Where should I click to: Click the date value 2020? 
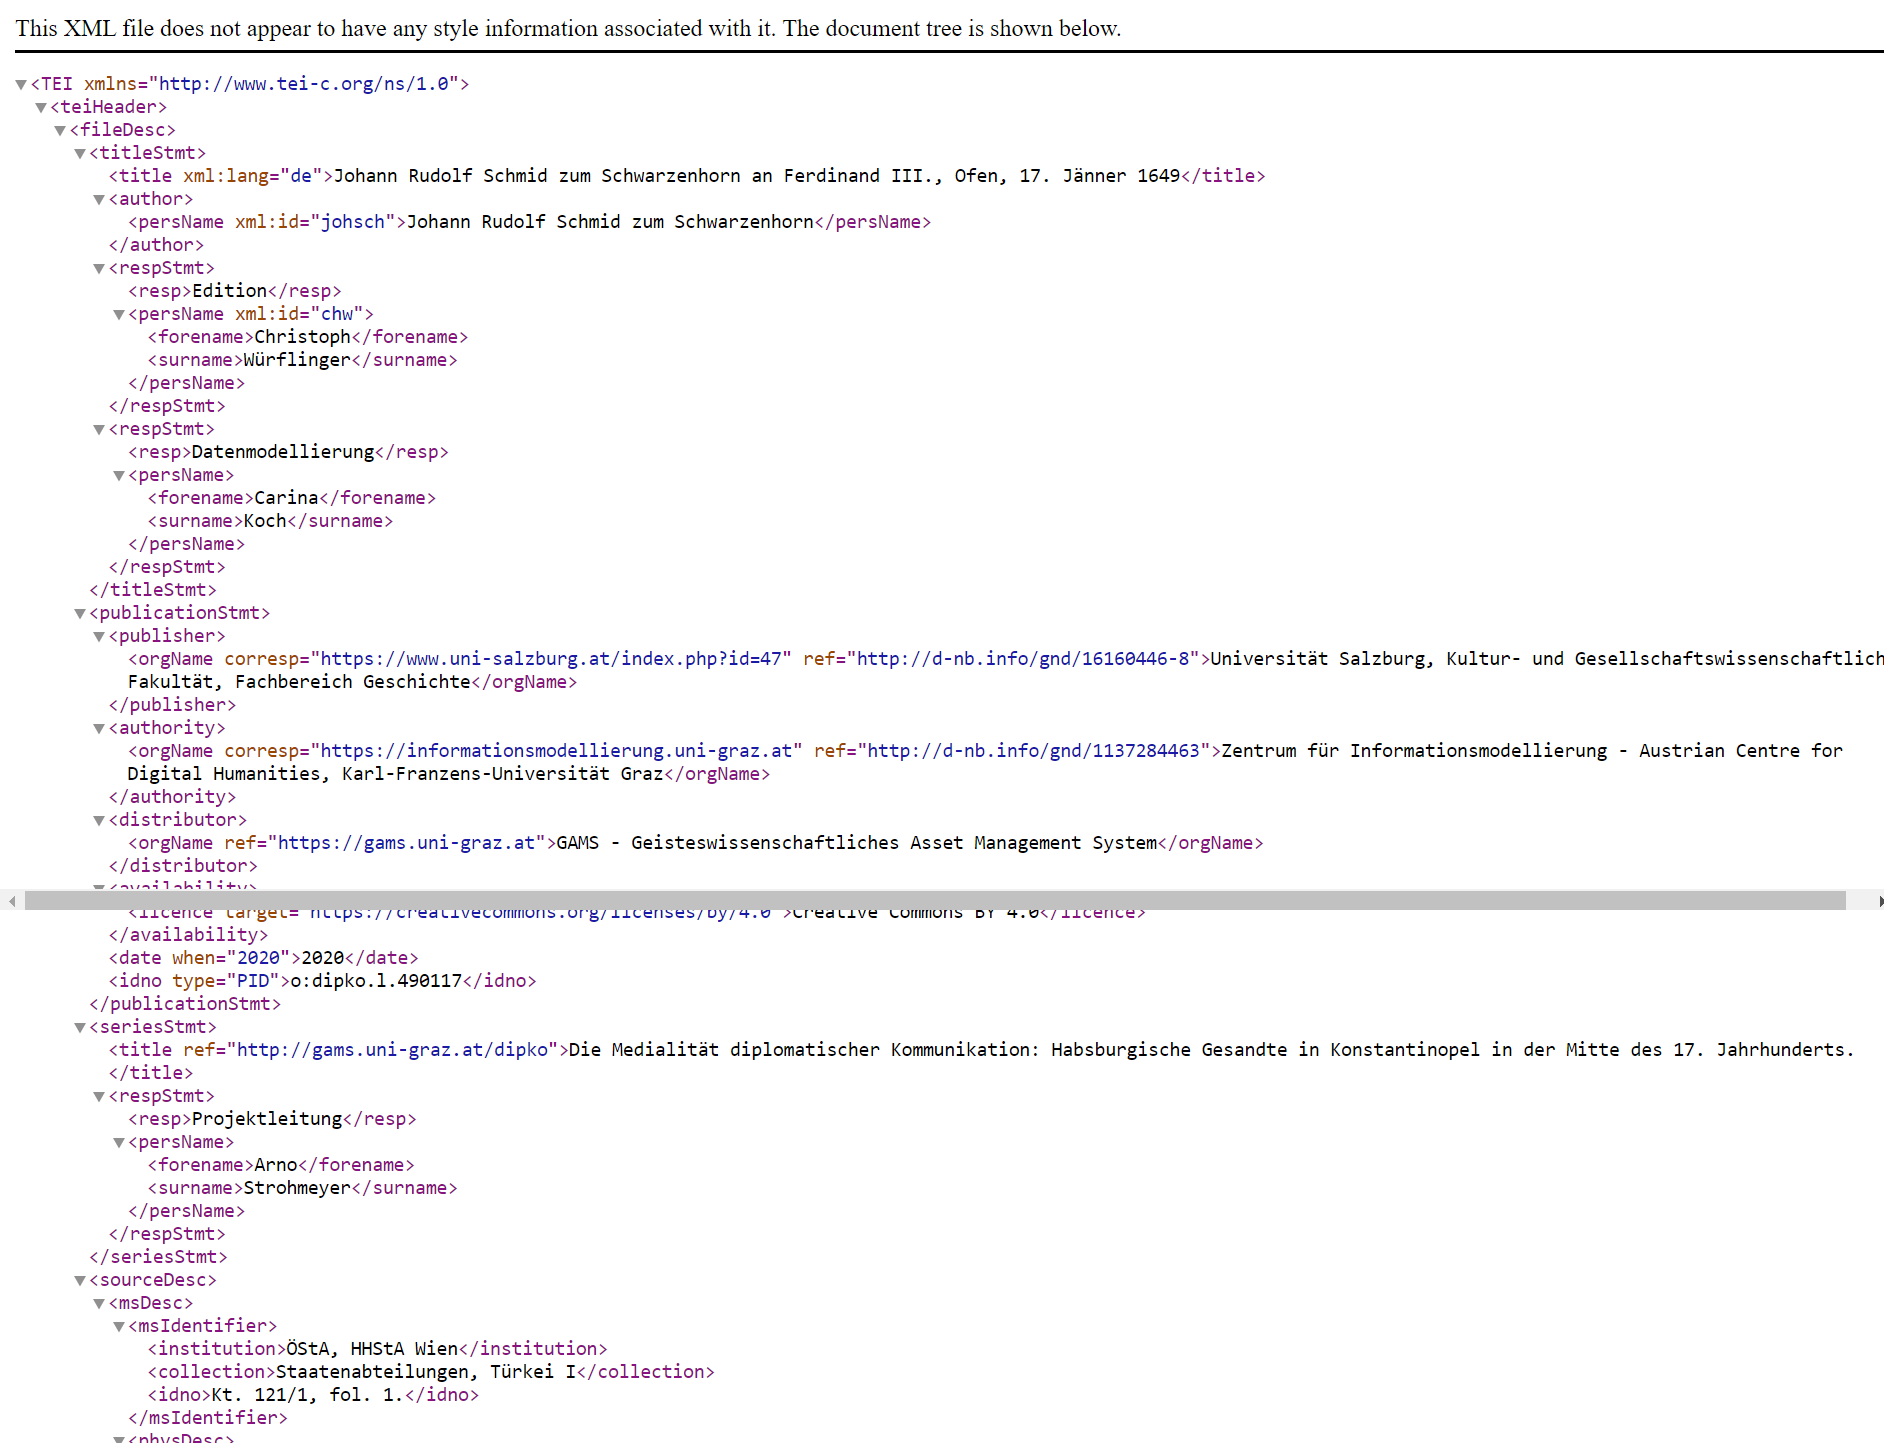point(323,958)
